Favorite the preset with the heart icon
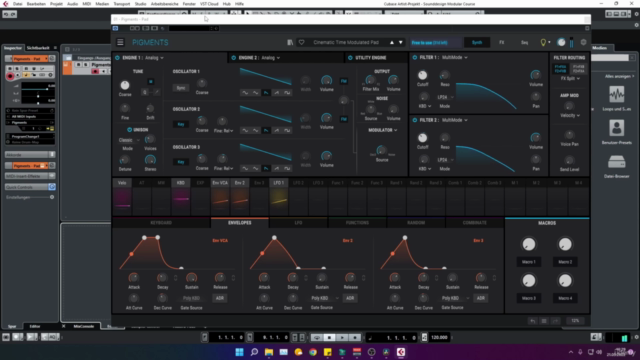Viewport: 640px width, 360px height. [301, 42]
